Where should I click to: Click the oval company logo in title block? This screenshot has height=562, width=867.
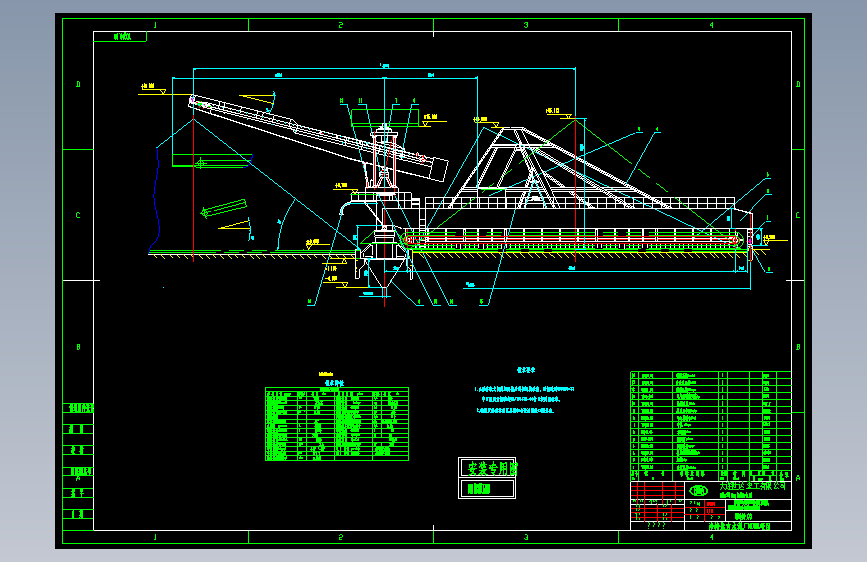(699, 490)
